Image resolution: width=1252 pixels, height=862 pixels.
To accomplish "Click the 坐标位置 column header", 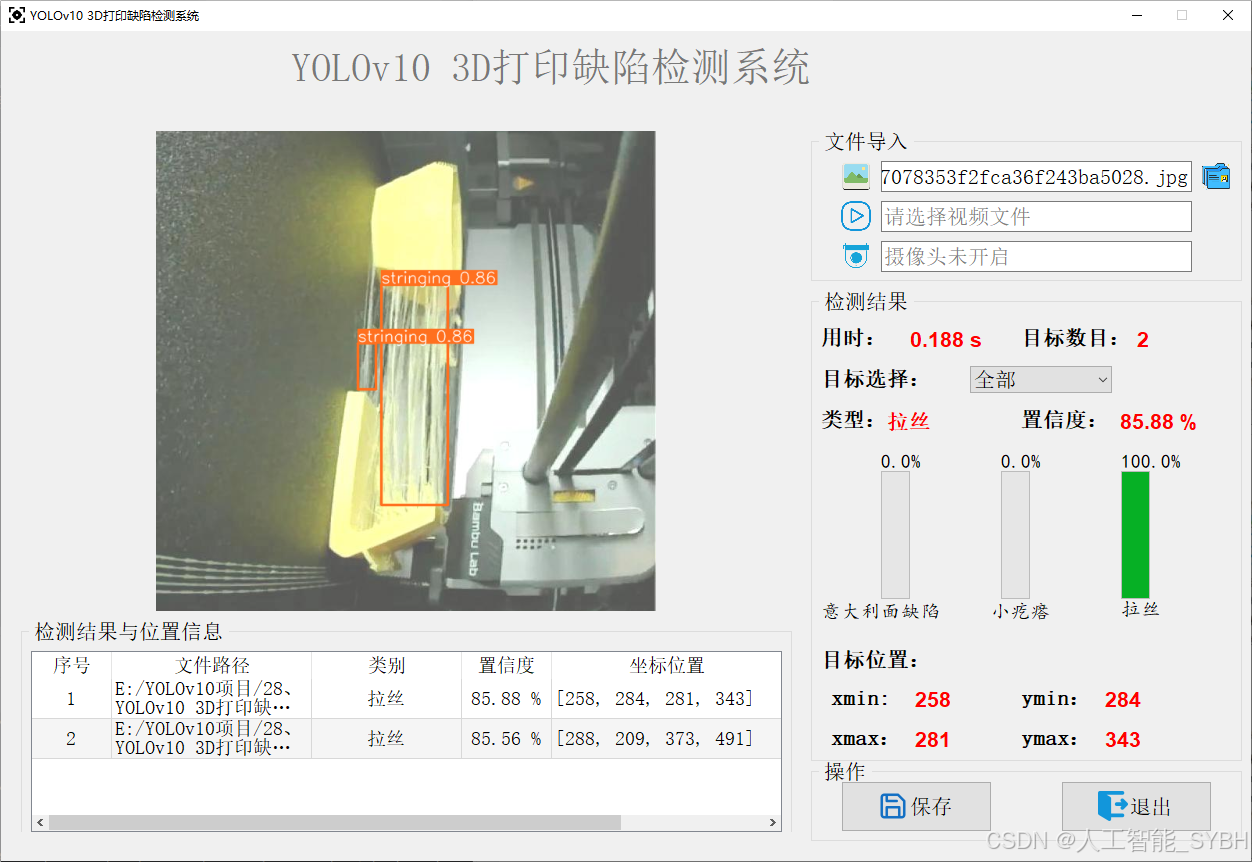I will (666, 665).
